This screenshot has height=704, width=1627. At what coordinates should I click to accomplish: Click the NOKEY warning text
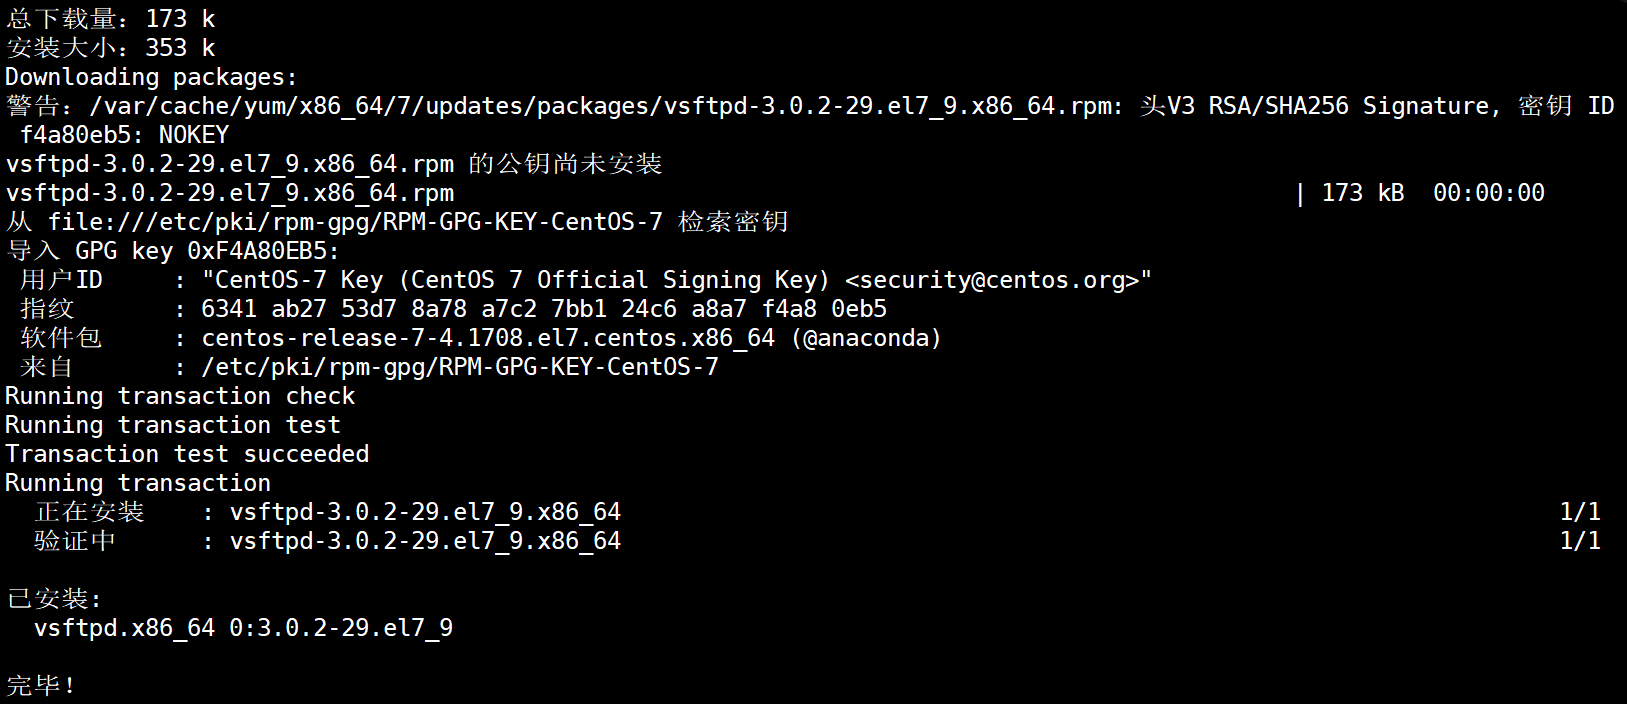click(x=193, y=135)
